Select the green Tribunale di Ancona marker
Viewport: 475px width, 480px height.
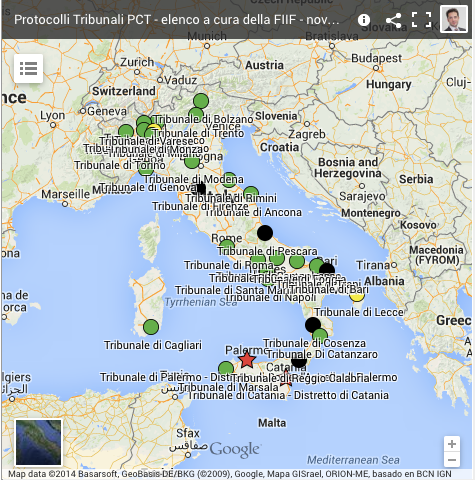coord(251,193)
